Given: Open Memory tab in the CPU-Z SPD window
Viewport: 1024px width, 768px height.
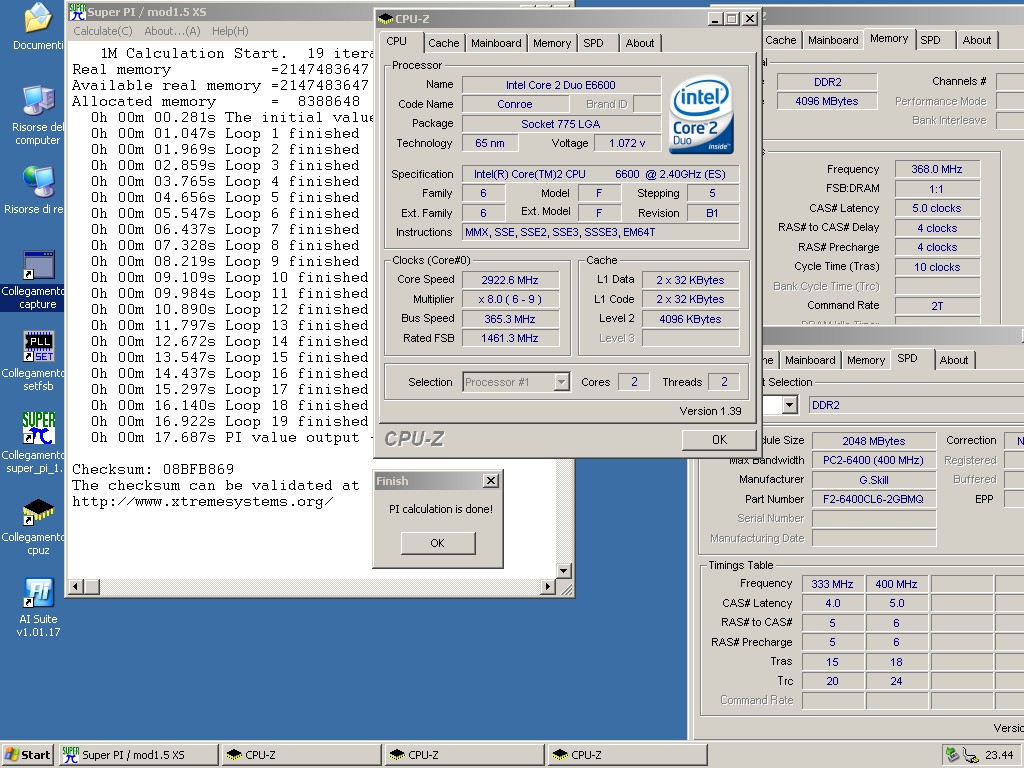Looking at the screenshot, I should 866,360.
